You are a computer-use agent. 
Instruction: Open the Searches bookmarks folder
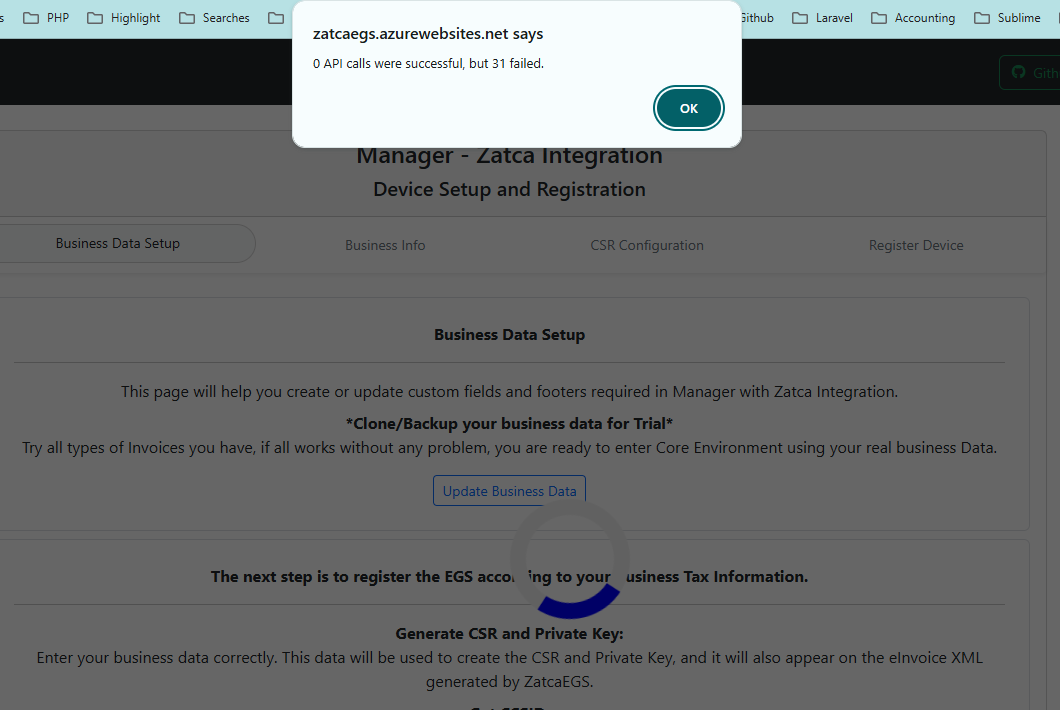214,18
